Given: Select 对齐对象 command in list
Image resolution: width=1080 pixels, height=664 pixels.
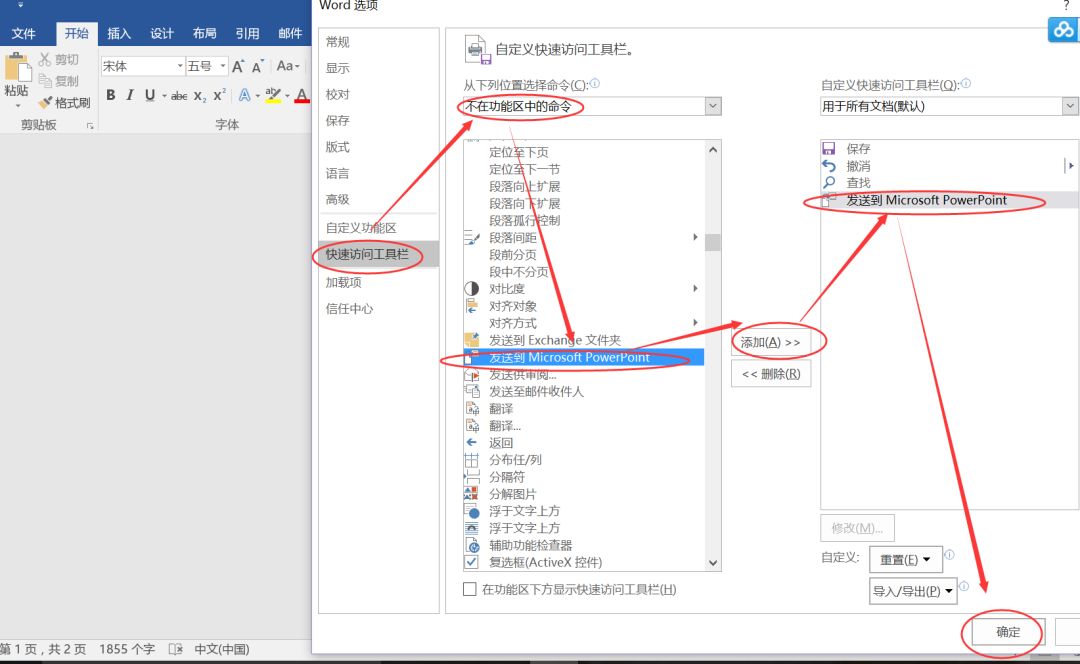Looking at the screenshot, I should [x=583, y=306].
